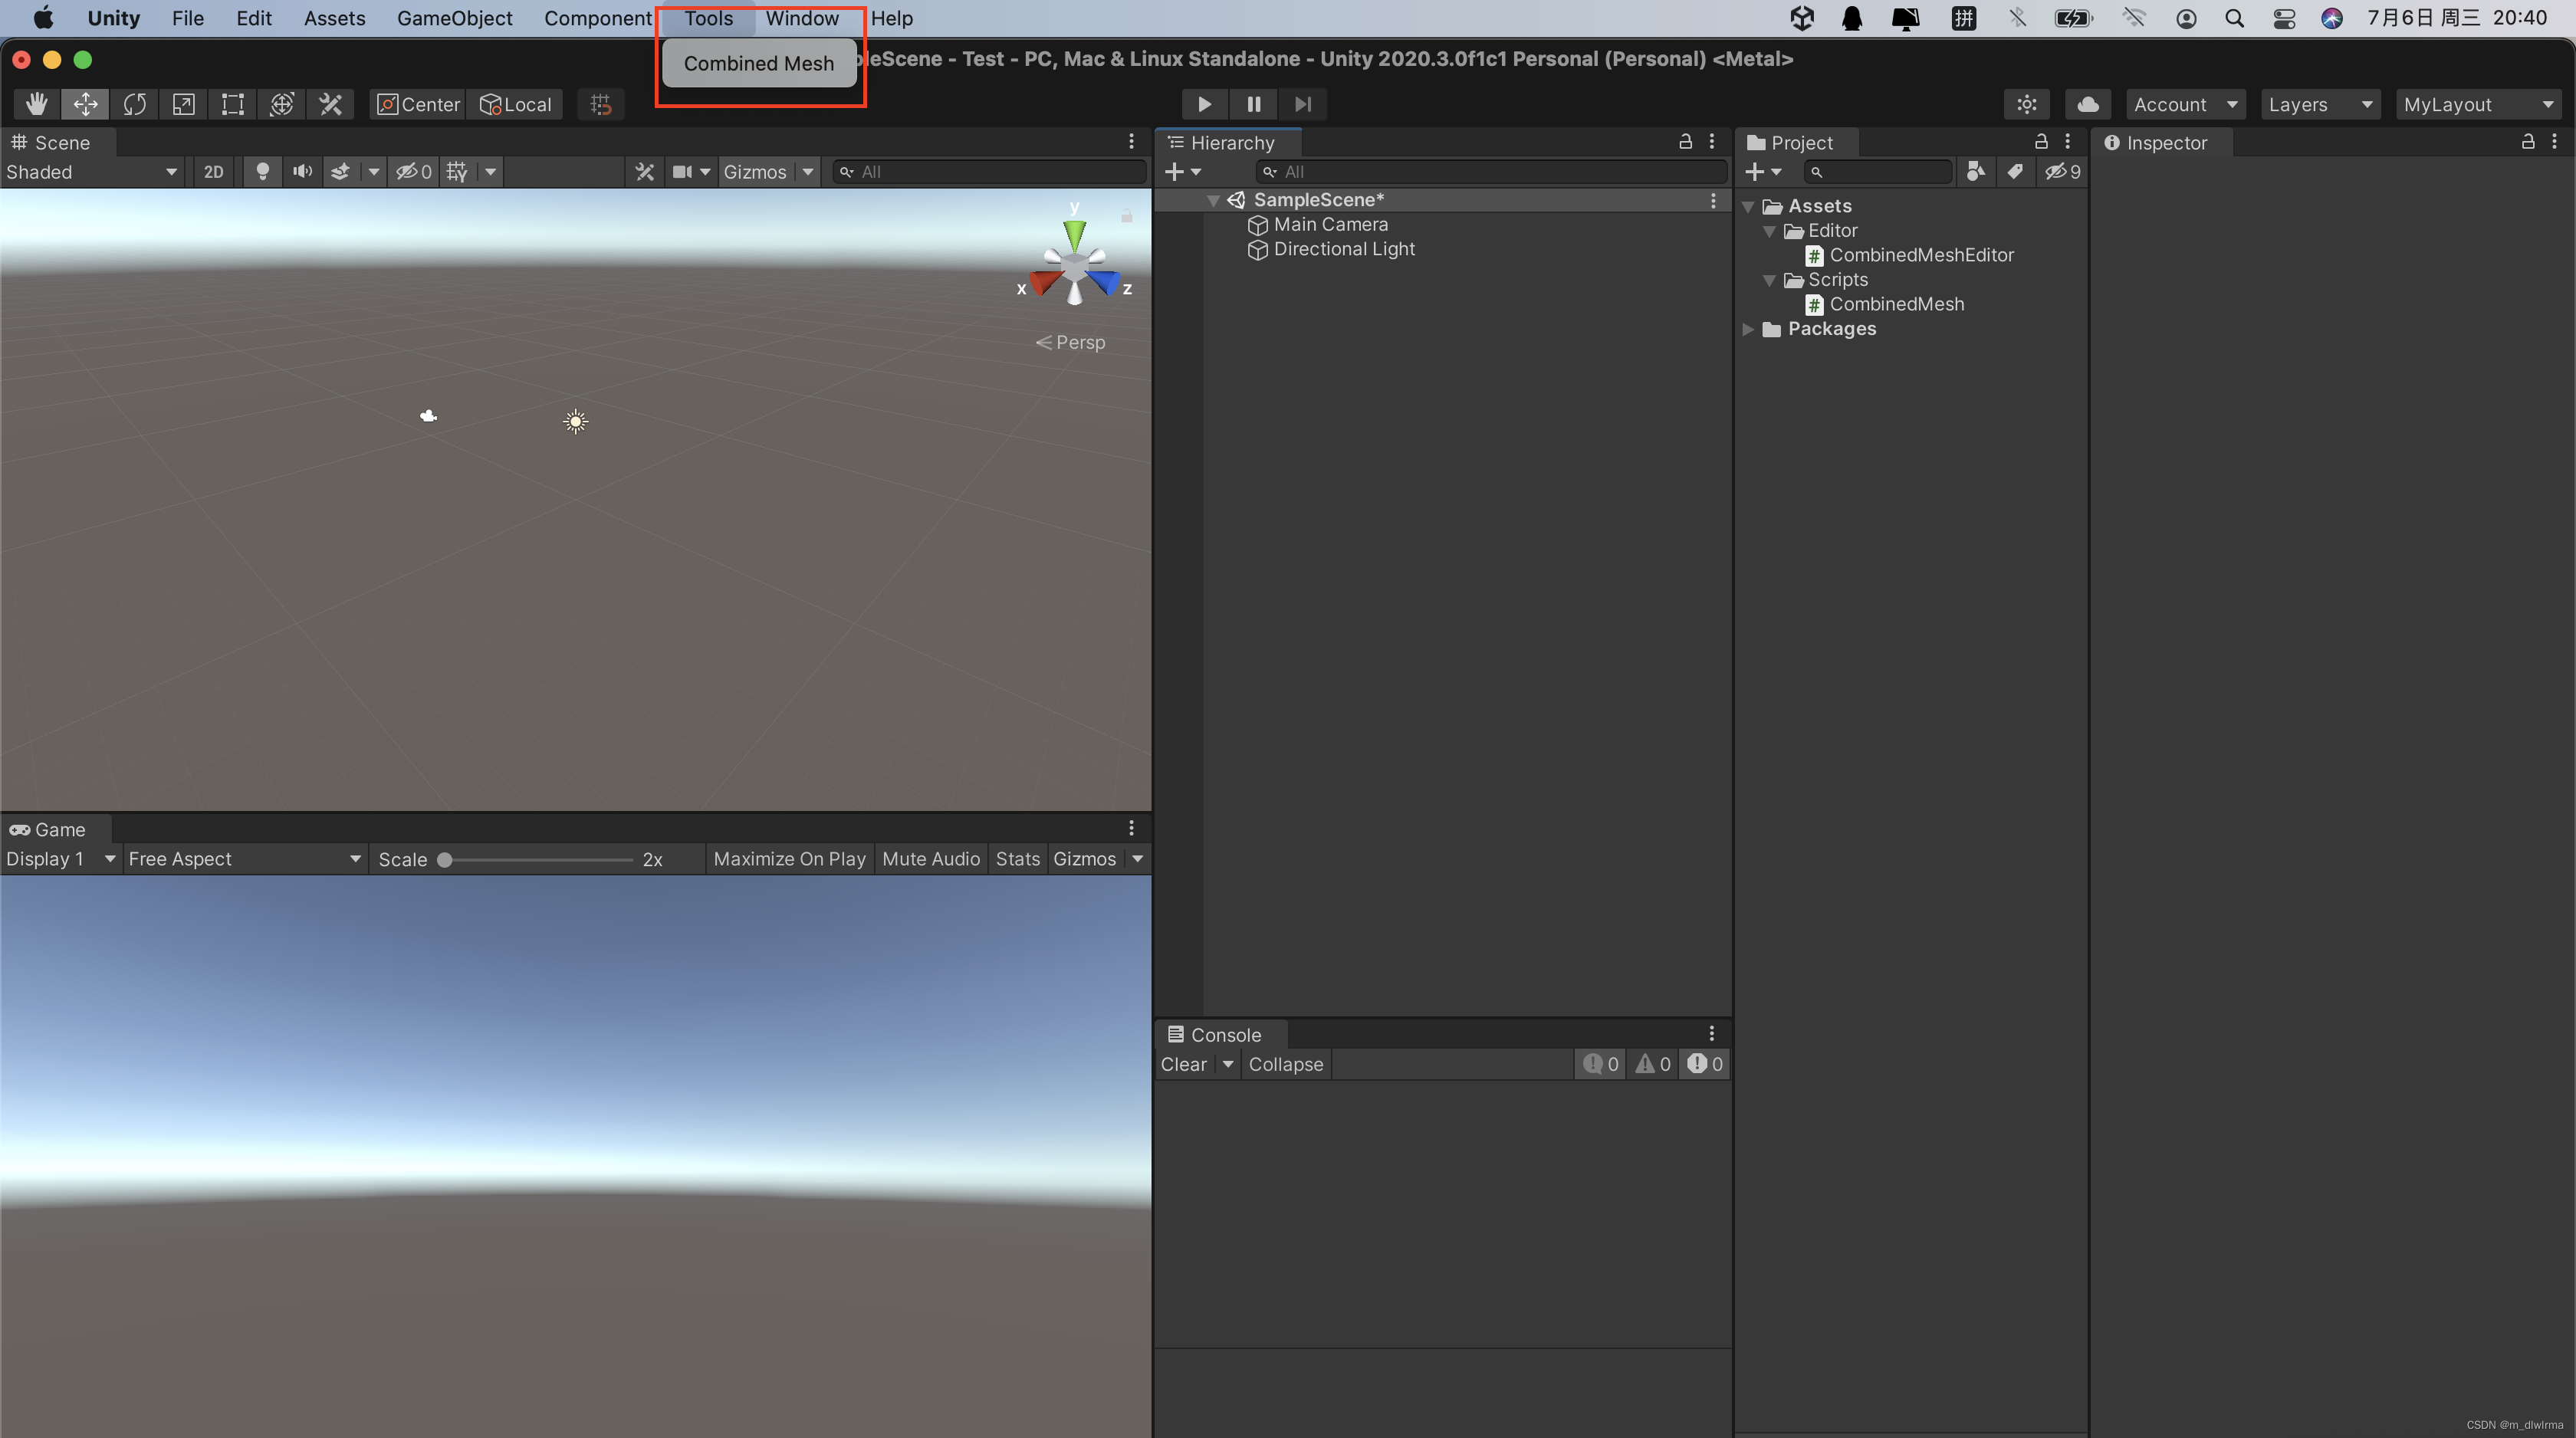Collapse the Scripts folder in Project
The width and height of the screenshot is (2576, 1438).
[x=1770, y=280]
